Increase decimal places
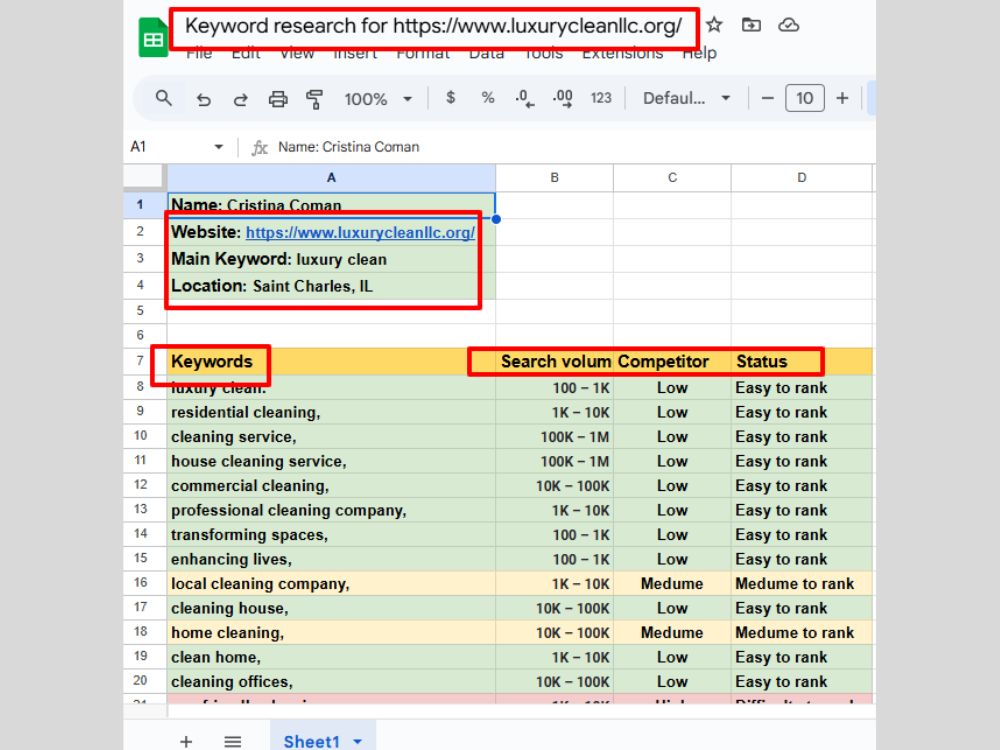 coord(562,98)
